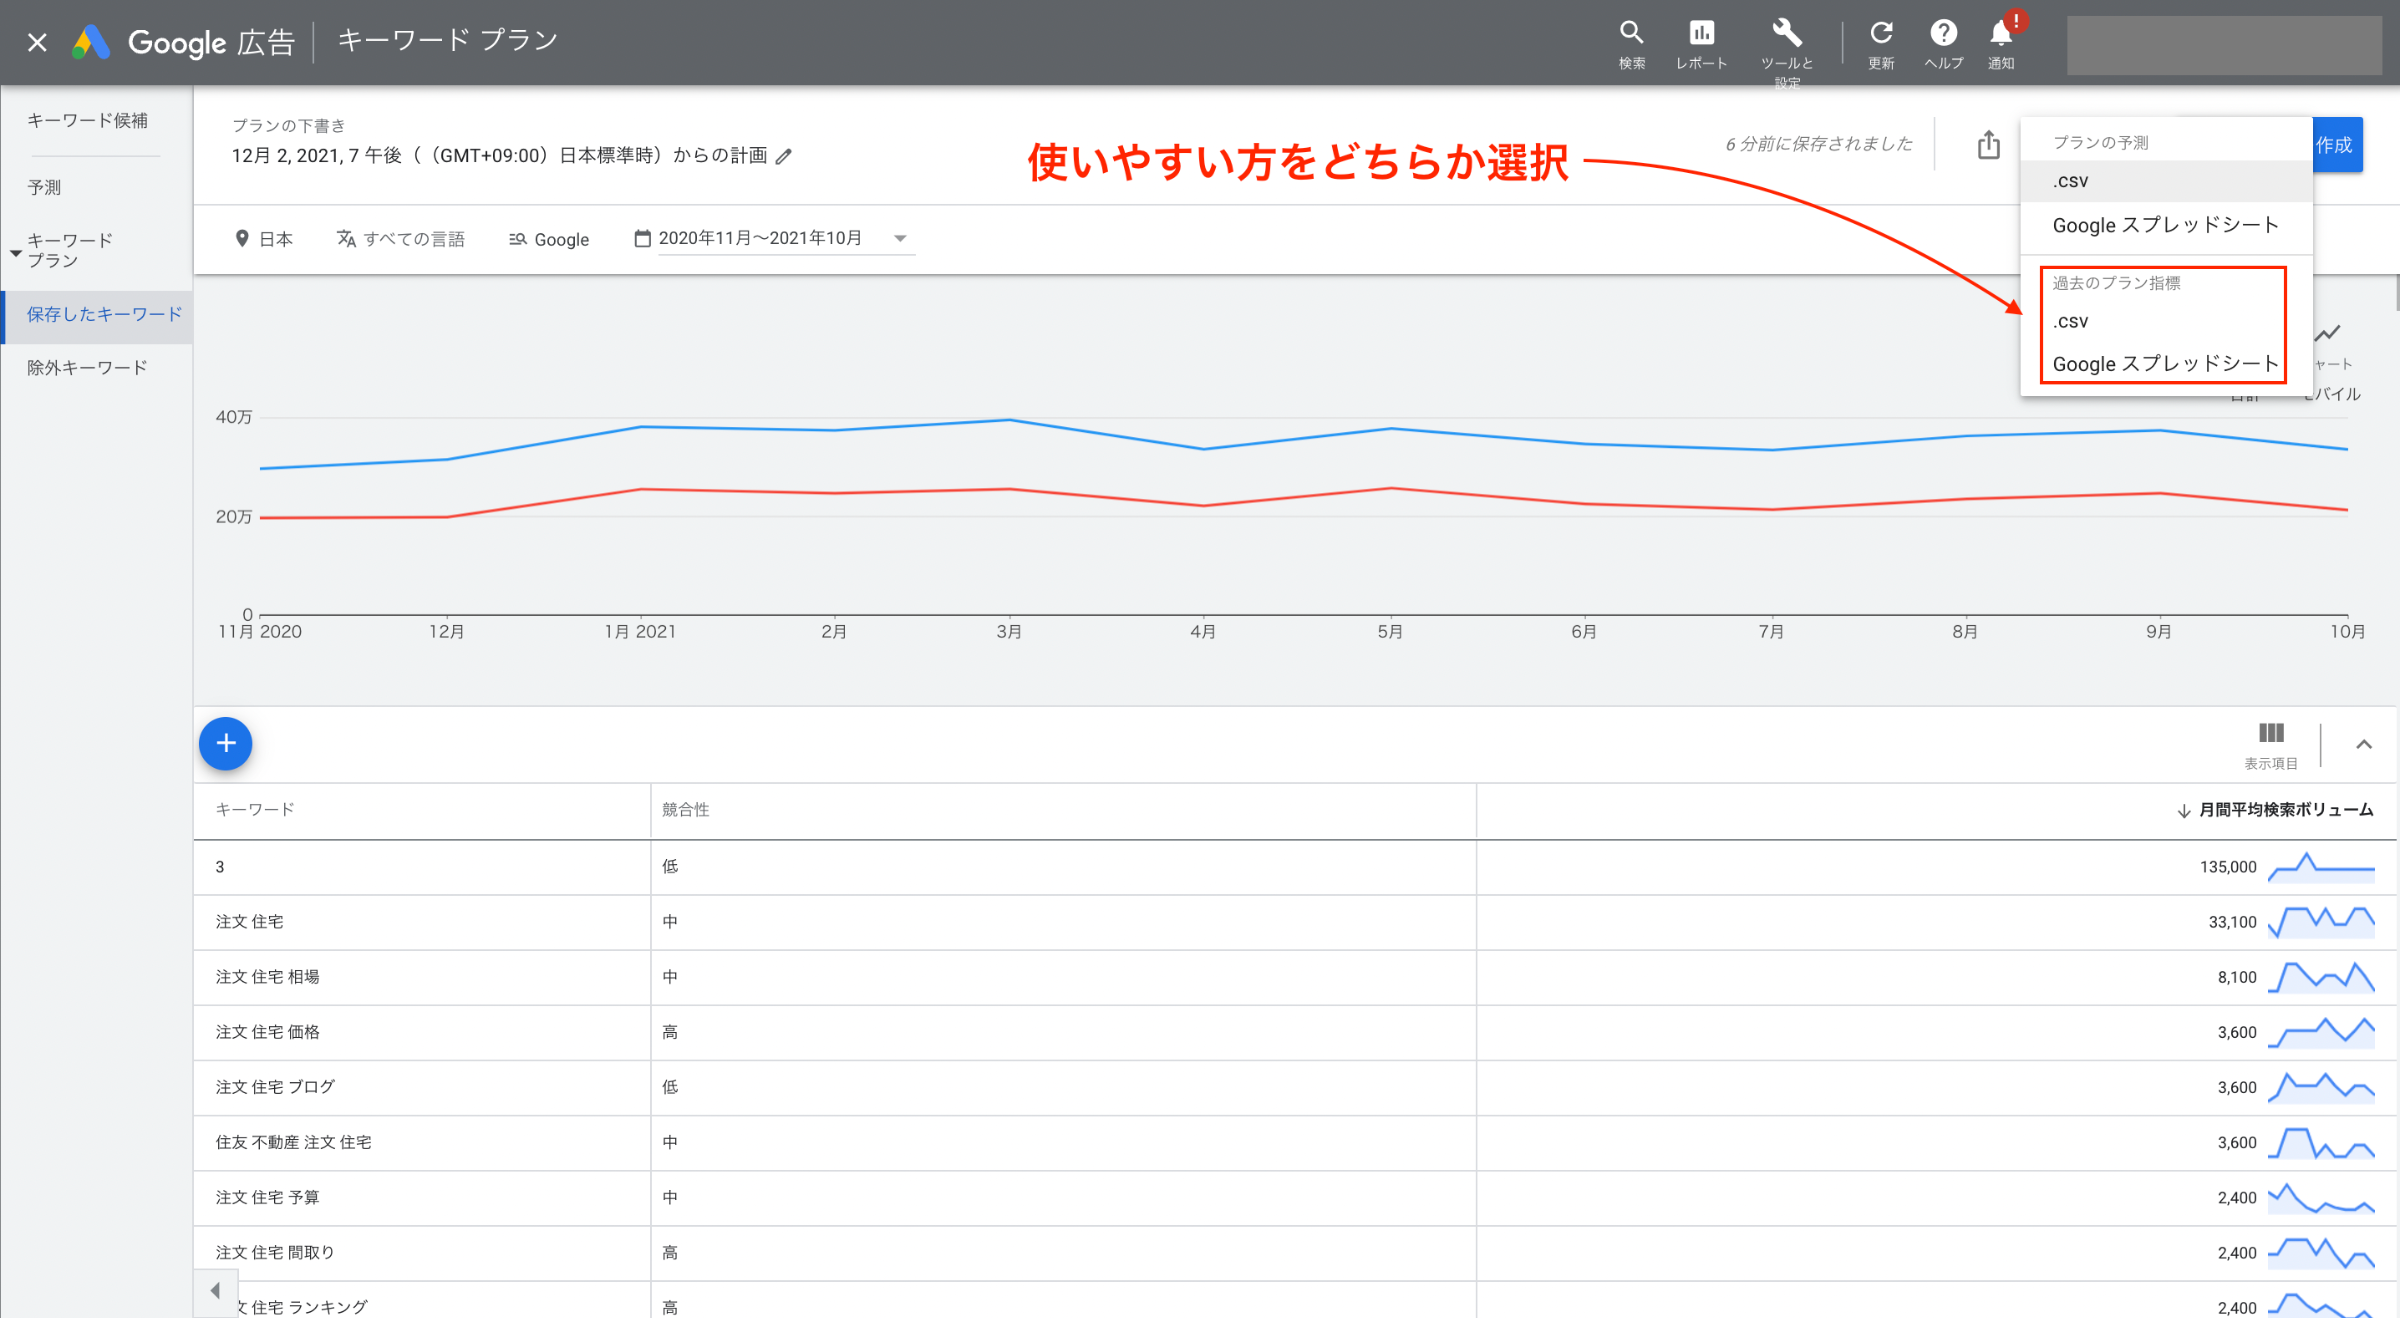2400x1318 pixels.
Task: Click the 更新 refresh icon
Action: click(1881, 45)
